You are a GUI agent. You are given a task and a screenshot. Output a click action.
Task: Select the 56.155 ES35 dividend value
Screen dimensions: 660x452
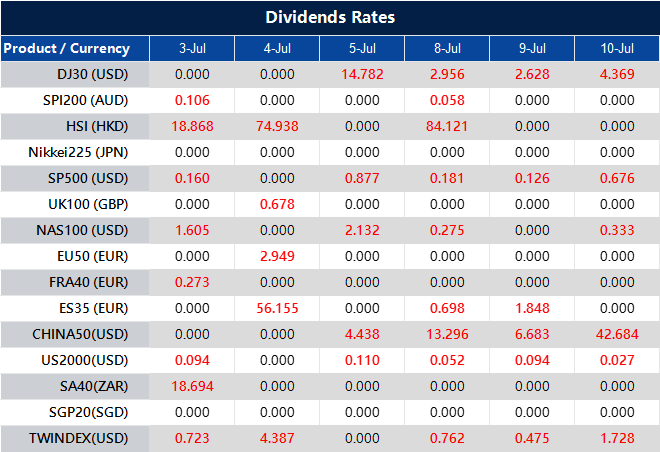click(x=277, y=308)
